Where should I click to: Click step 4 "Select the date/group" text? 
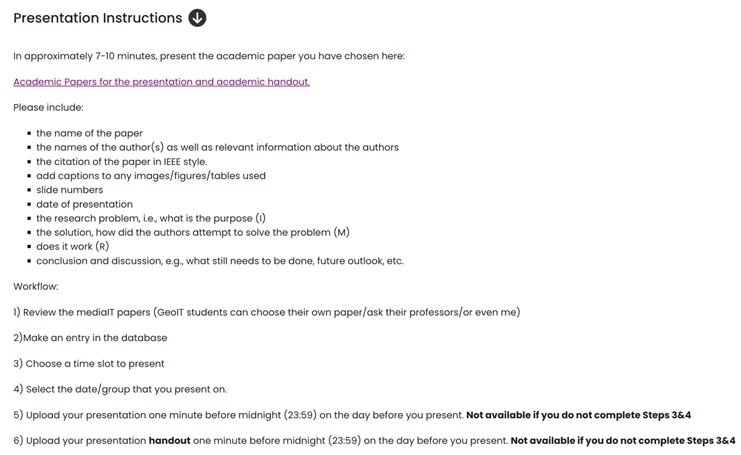coord(120,389)
